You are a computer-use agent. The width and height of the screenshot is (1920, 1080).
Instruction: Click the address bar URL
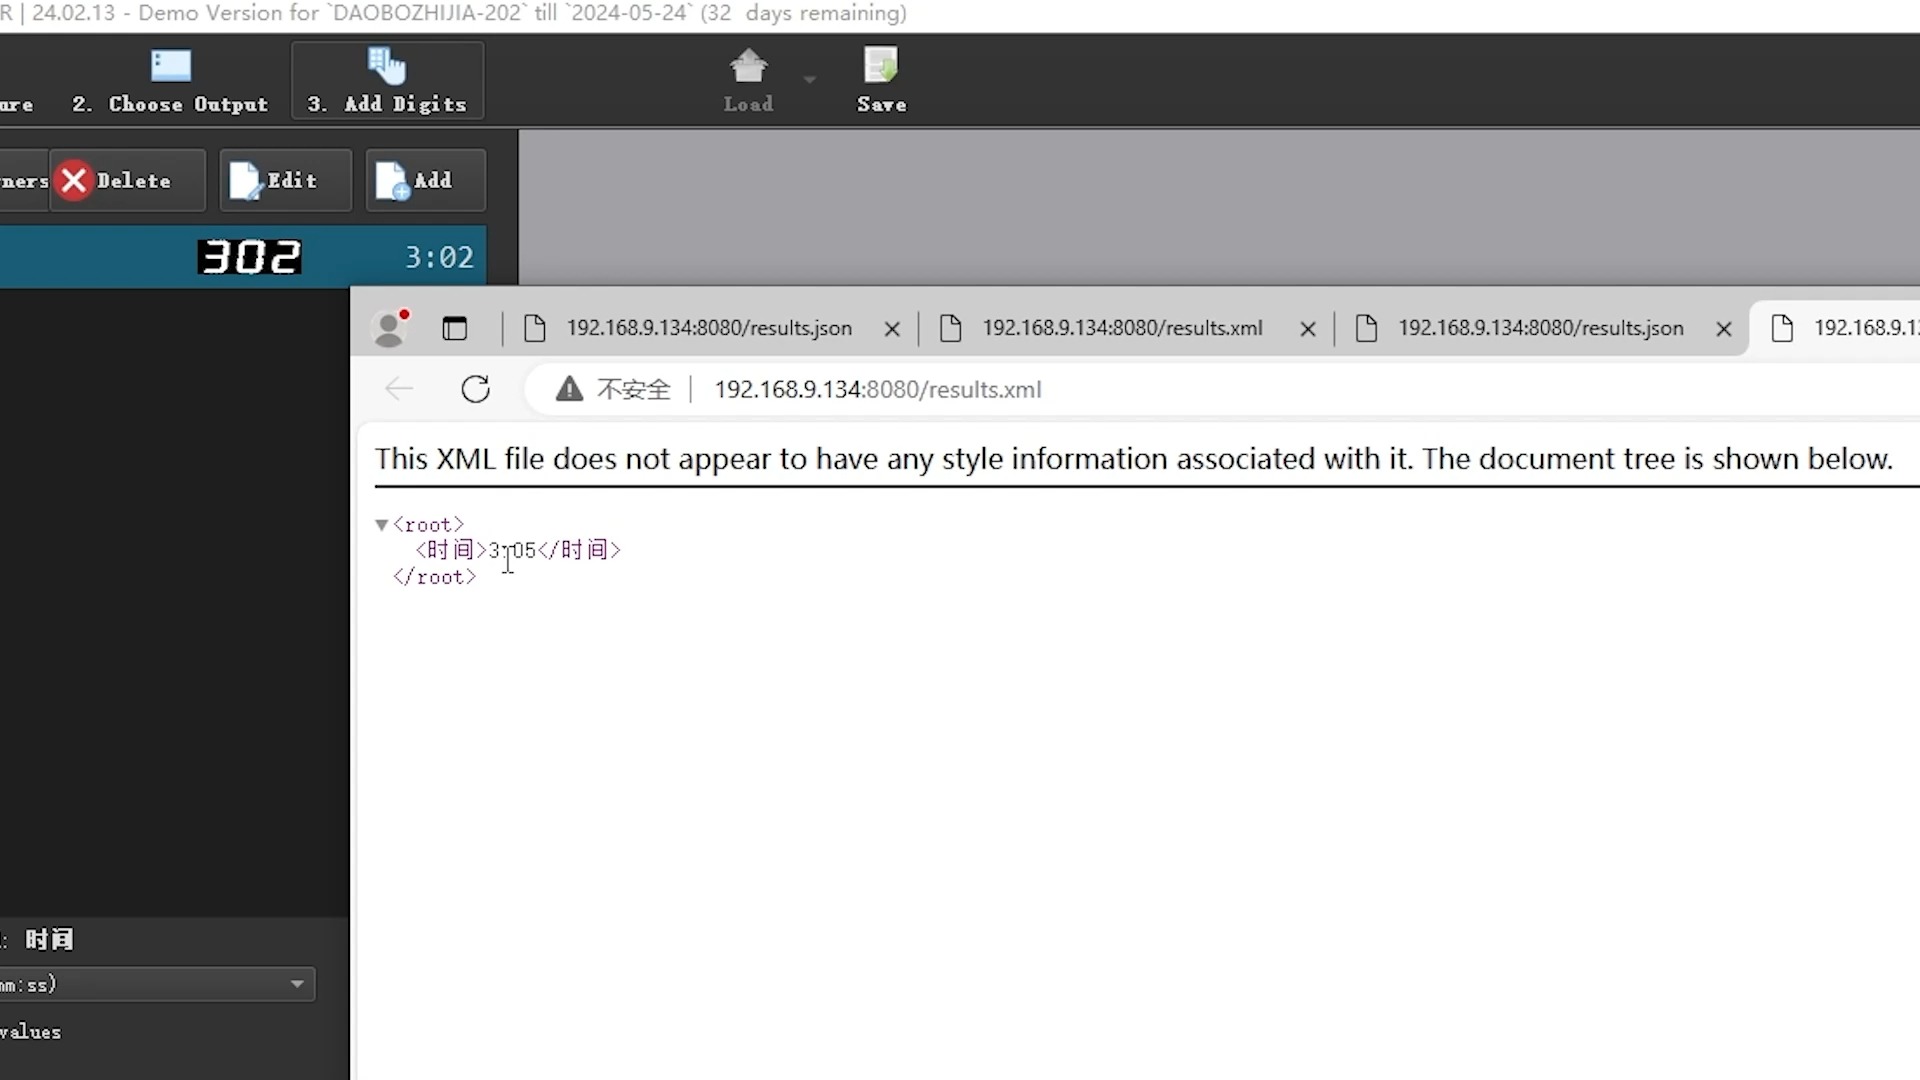pyautogui.click(x=878, y=390)
